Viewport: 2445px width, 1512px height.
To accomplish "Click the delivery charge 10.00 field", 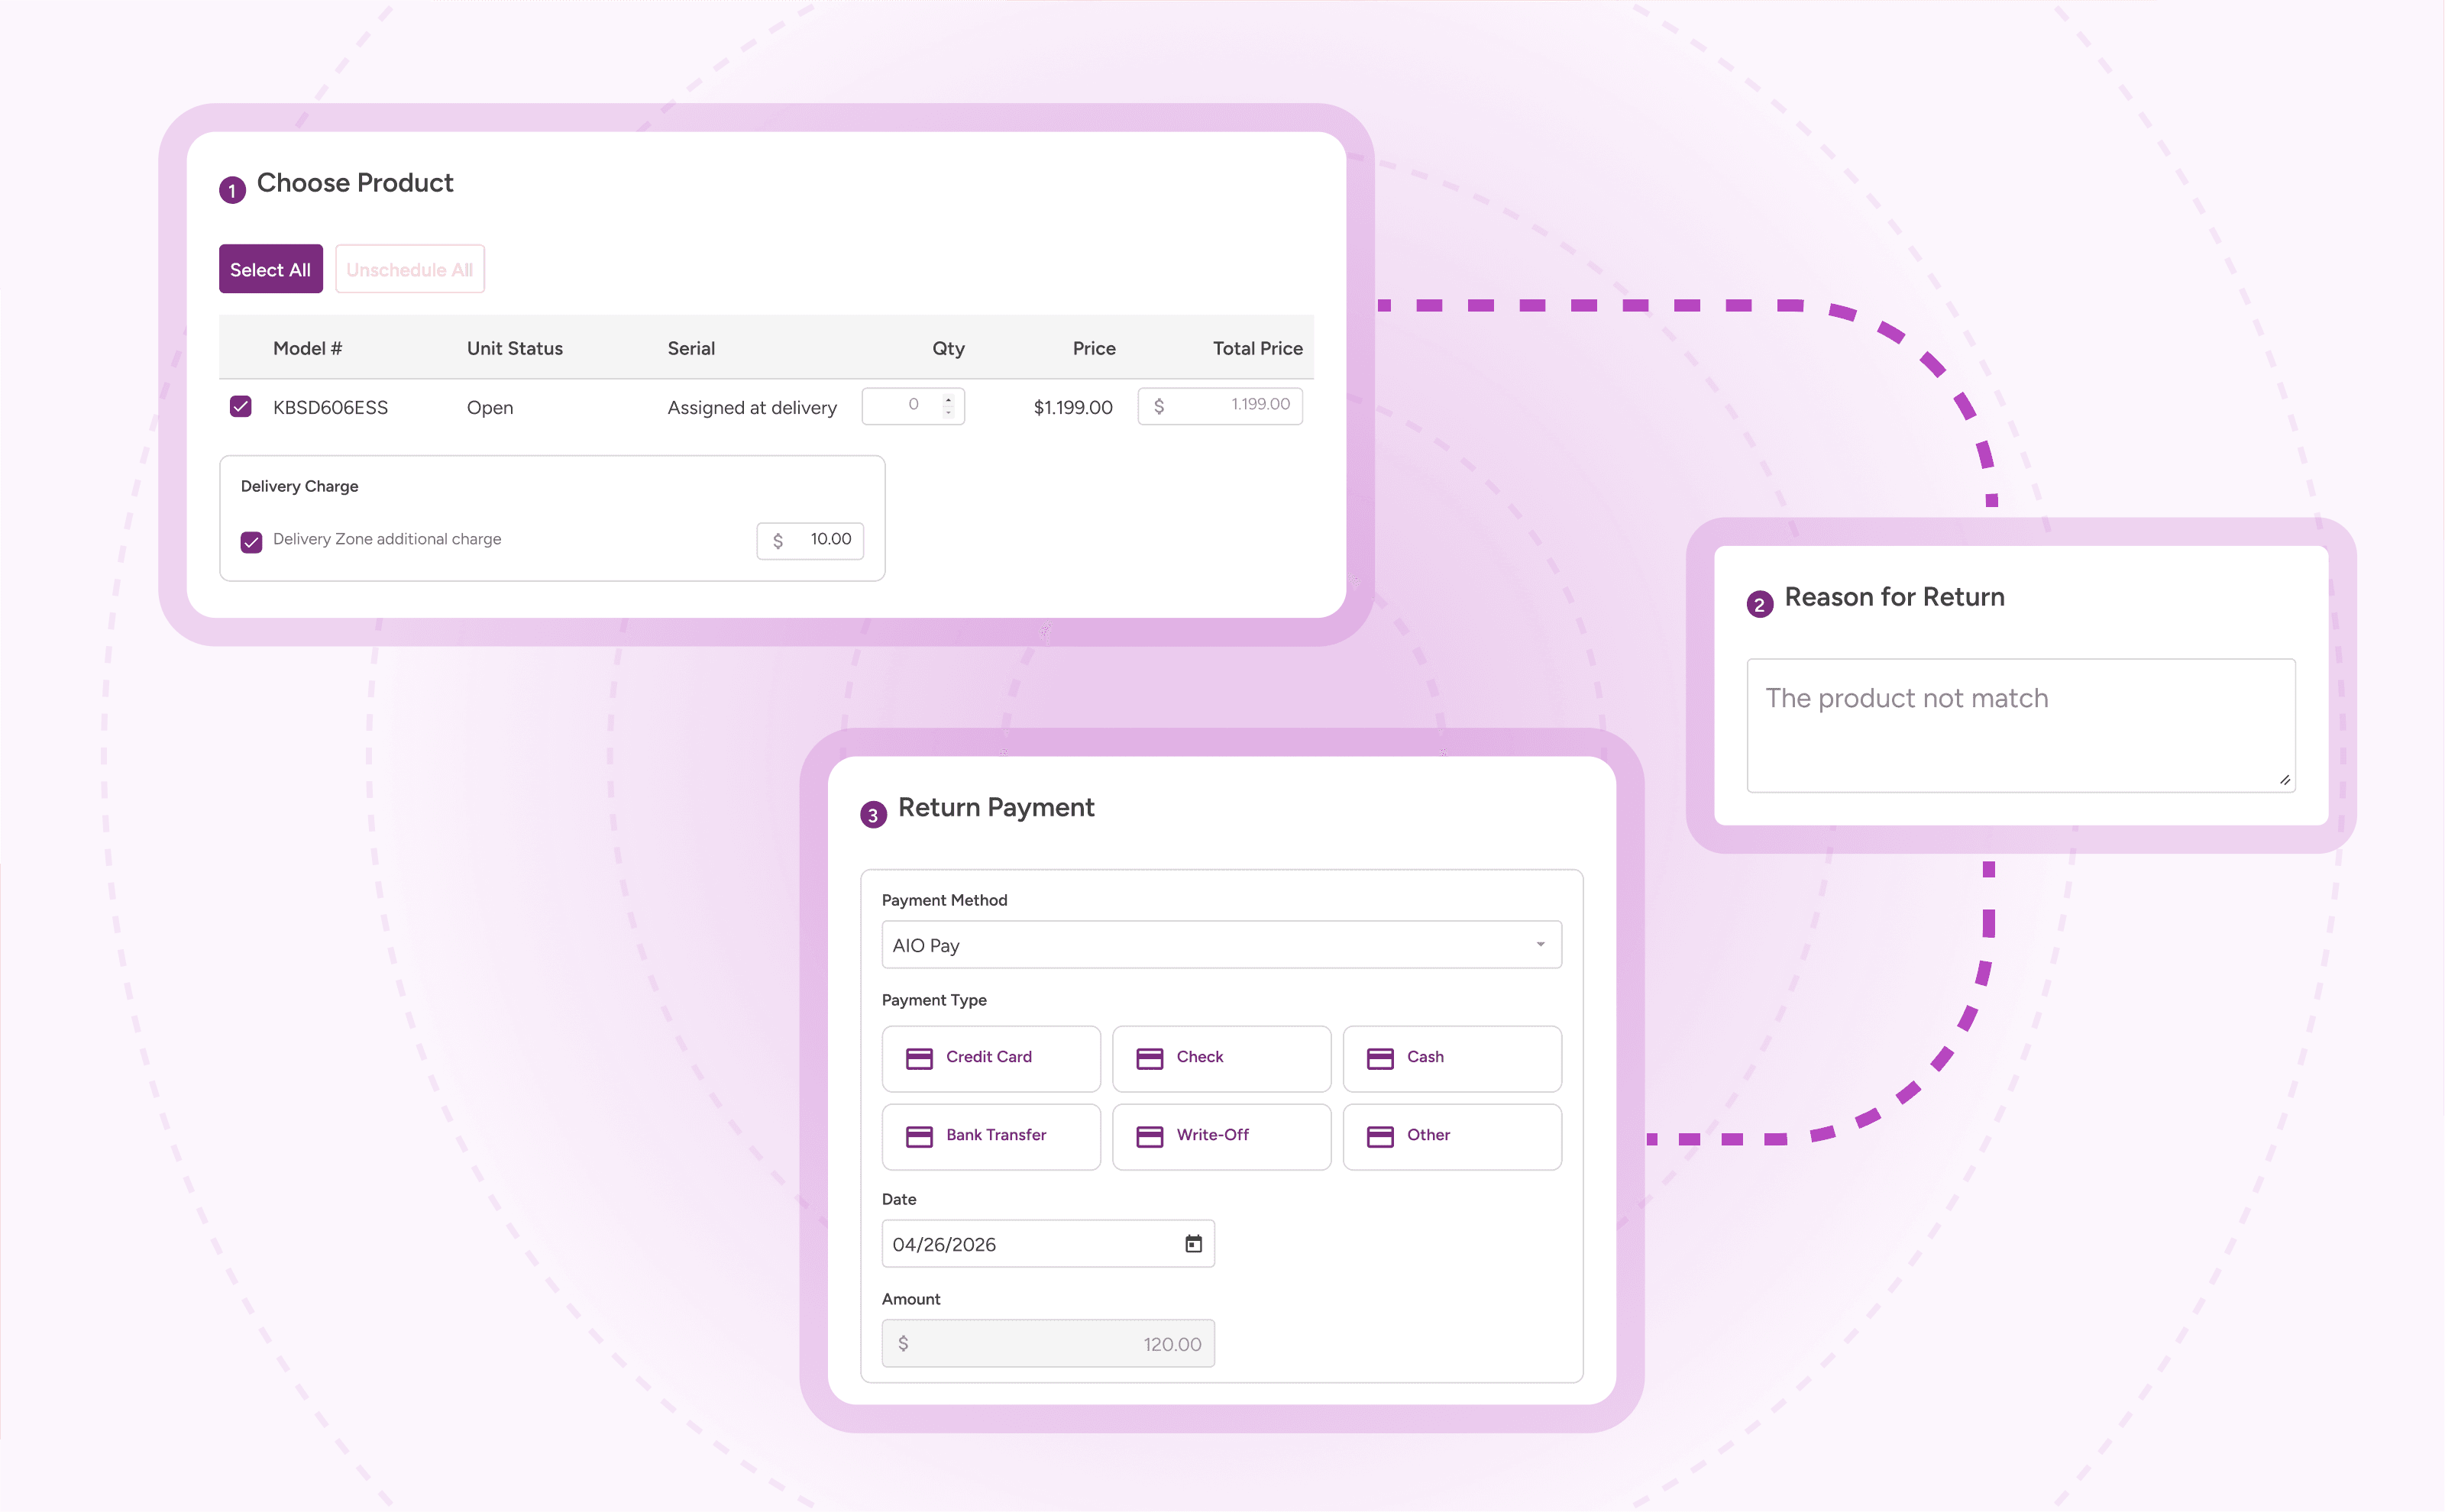I will coord(810,540).
